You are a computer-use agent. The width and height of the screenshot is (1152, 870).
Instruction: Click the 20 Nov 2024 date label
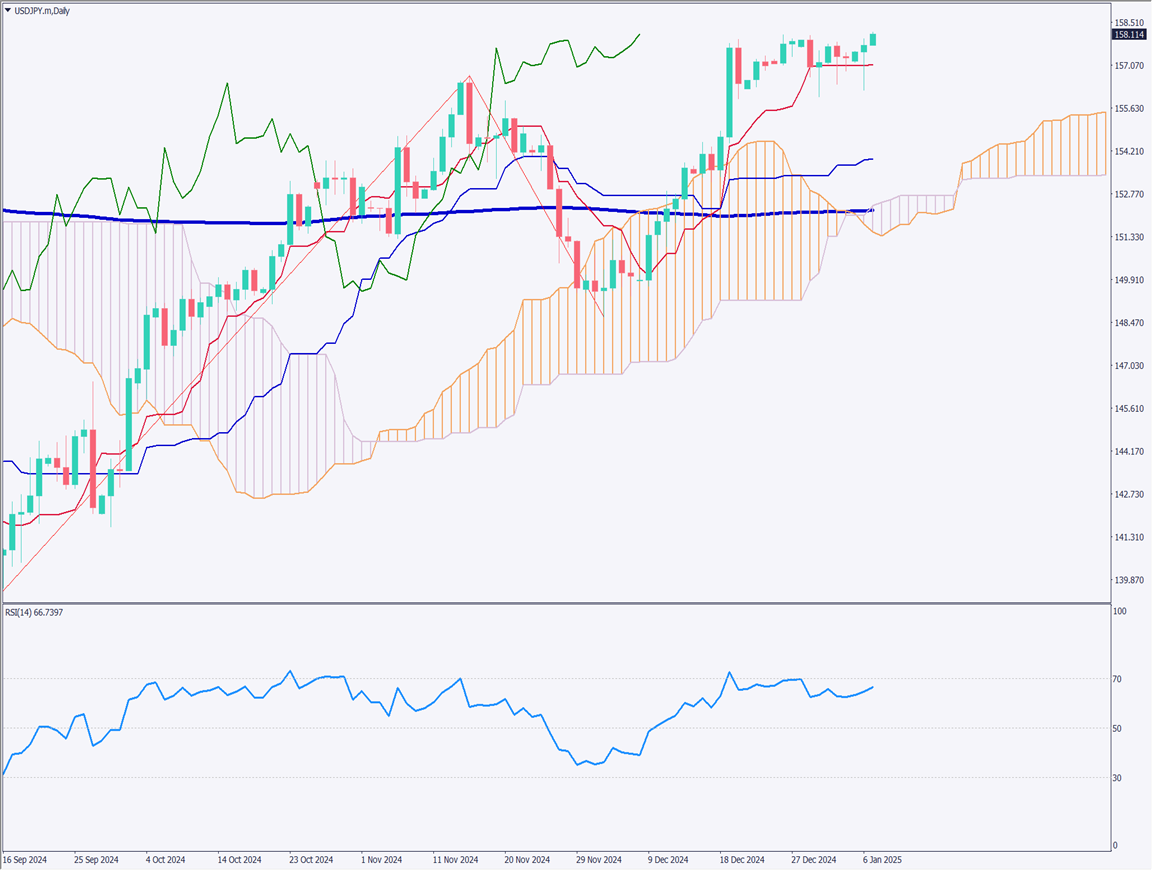pos(527,860)
